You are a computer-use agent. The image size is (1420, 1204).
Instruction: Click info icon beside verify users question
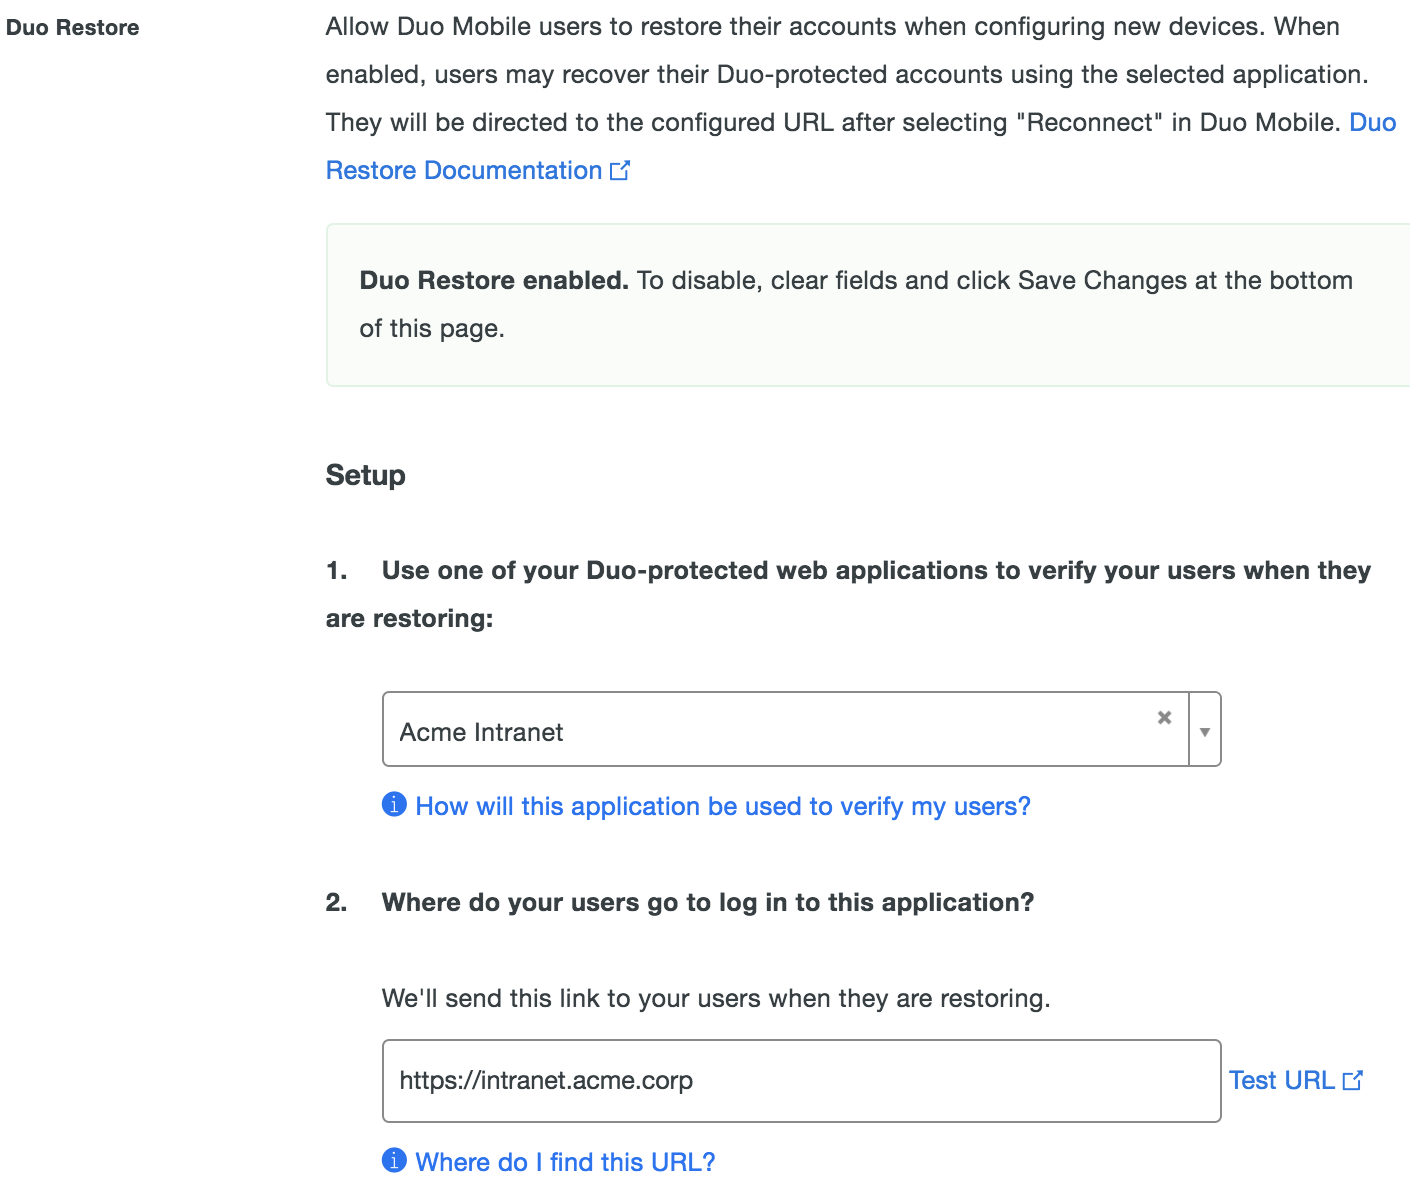pos(394,804)
